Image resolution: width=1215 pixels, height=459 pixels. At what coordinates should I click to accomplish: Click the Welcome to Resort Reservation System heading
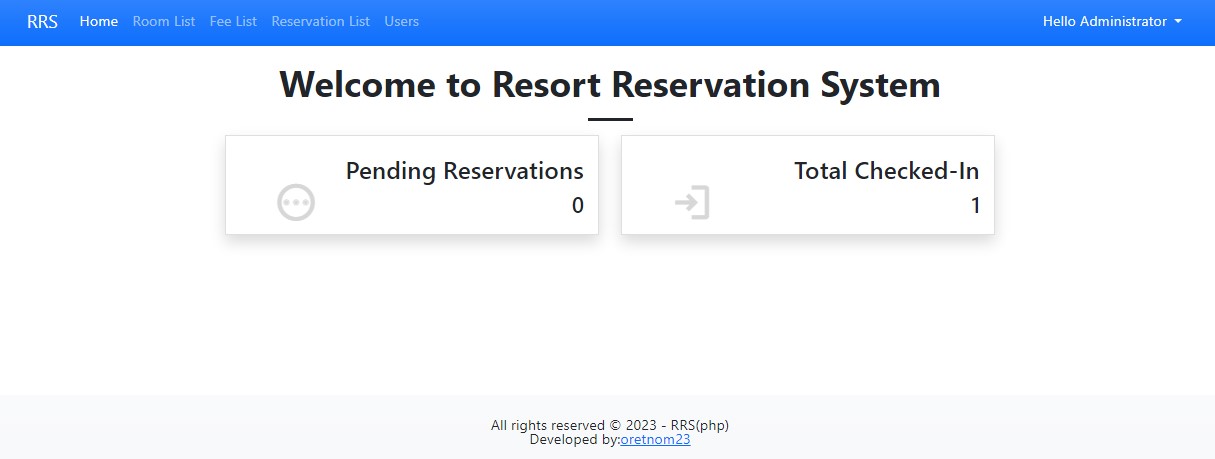[610, 85]
